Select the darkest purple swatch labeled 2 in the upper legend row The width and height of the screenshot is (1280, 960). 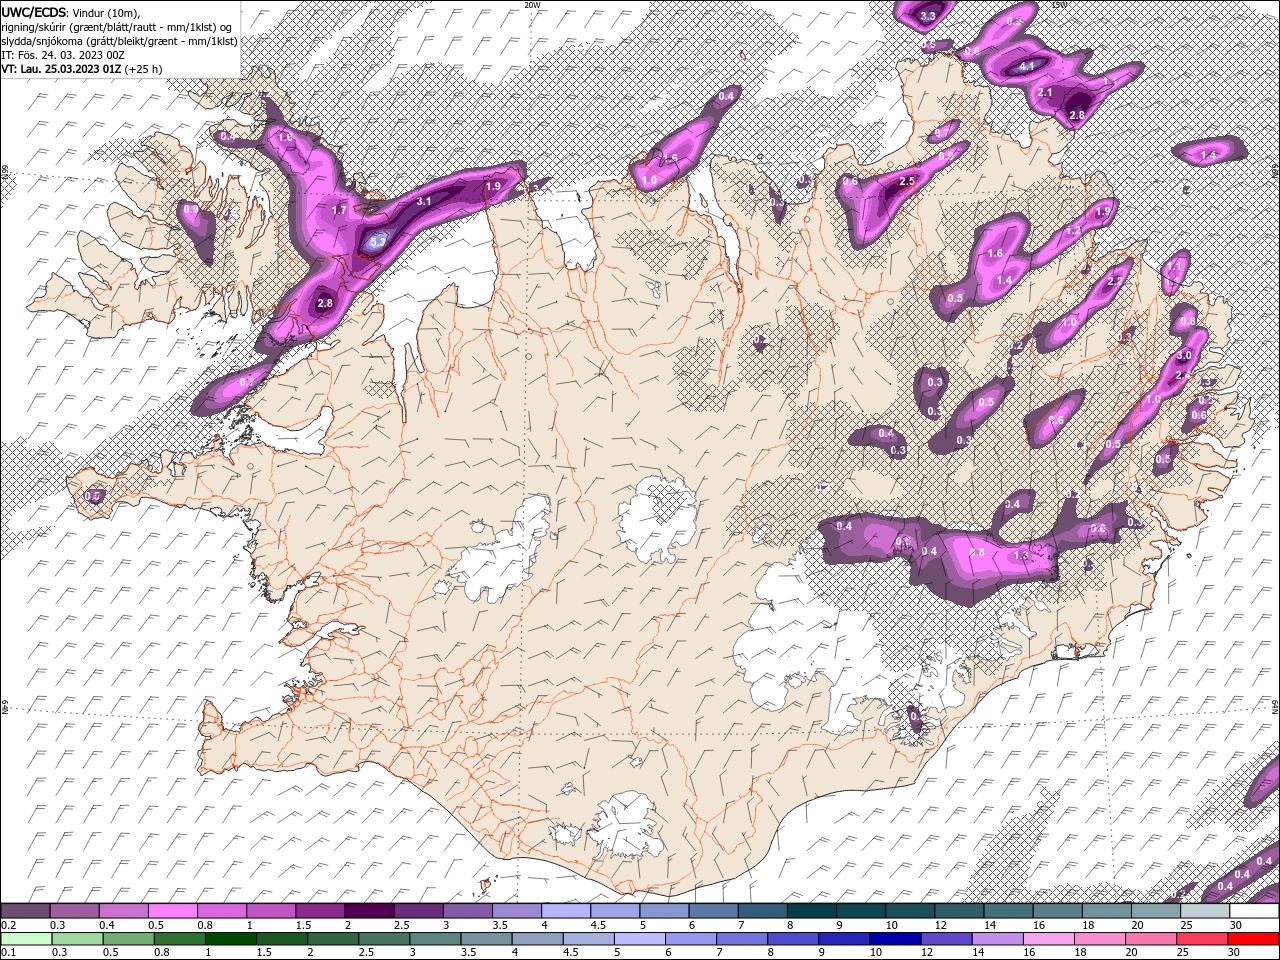(370, 911)
